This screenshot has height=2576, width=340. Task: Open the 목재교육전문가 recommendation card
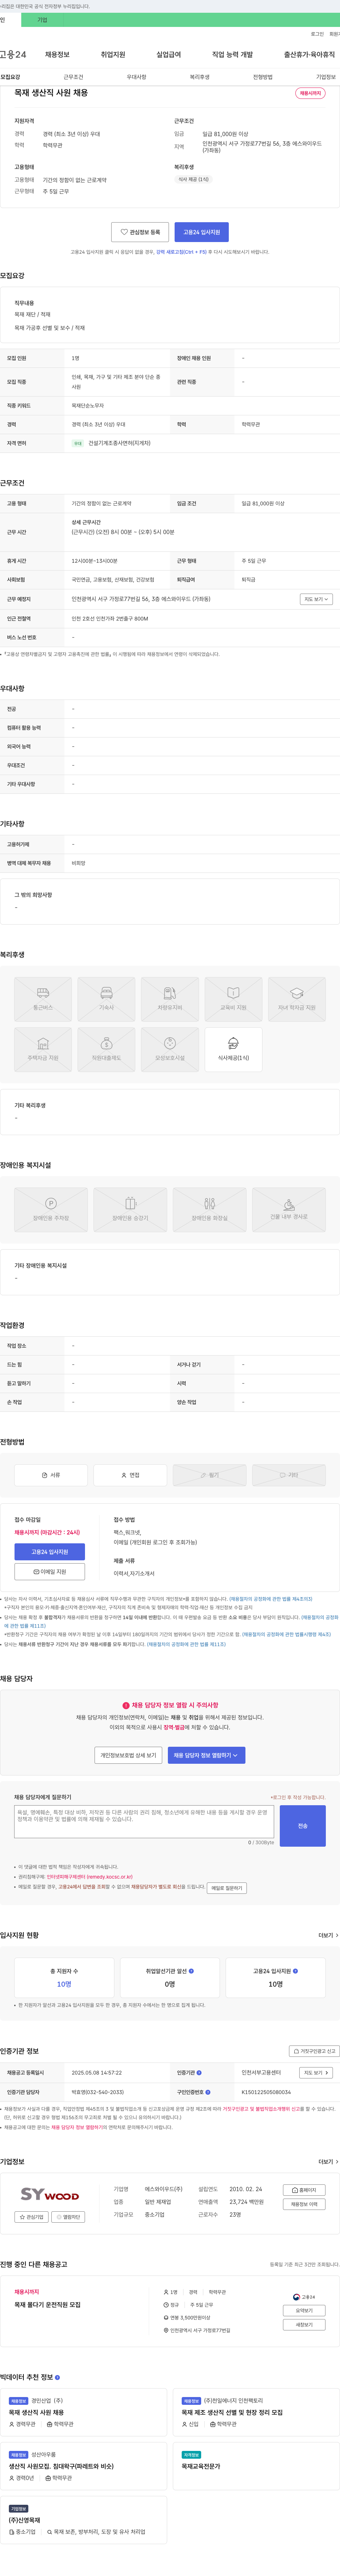pyautogui.click(x=256, y=2466)
